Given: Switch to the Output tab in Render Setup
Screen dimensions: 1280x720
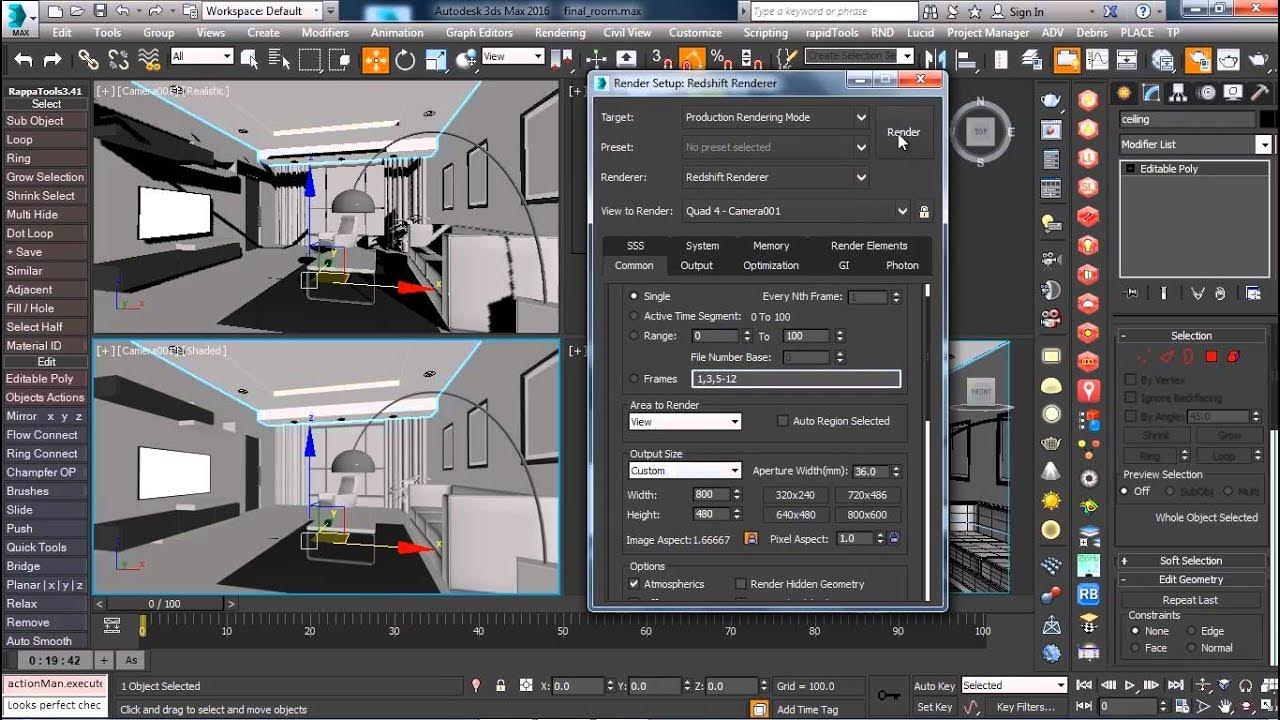Looking at the screenshot, I should 697,266.
